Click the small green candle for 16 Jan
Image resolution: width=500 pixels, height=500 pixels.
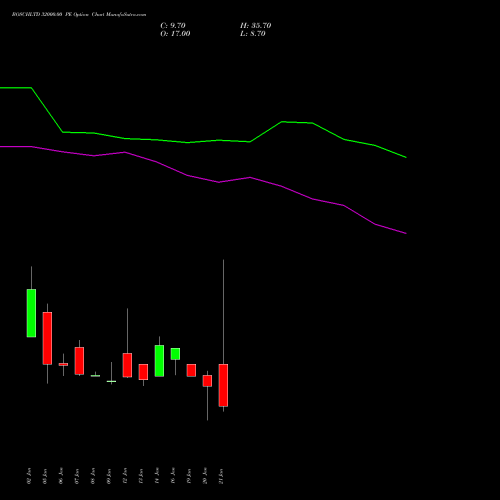click(x=175, y=354)
